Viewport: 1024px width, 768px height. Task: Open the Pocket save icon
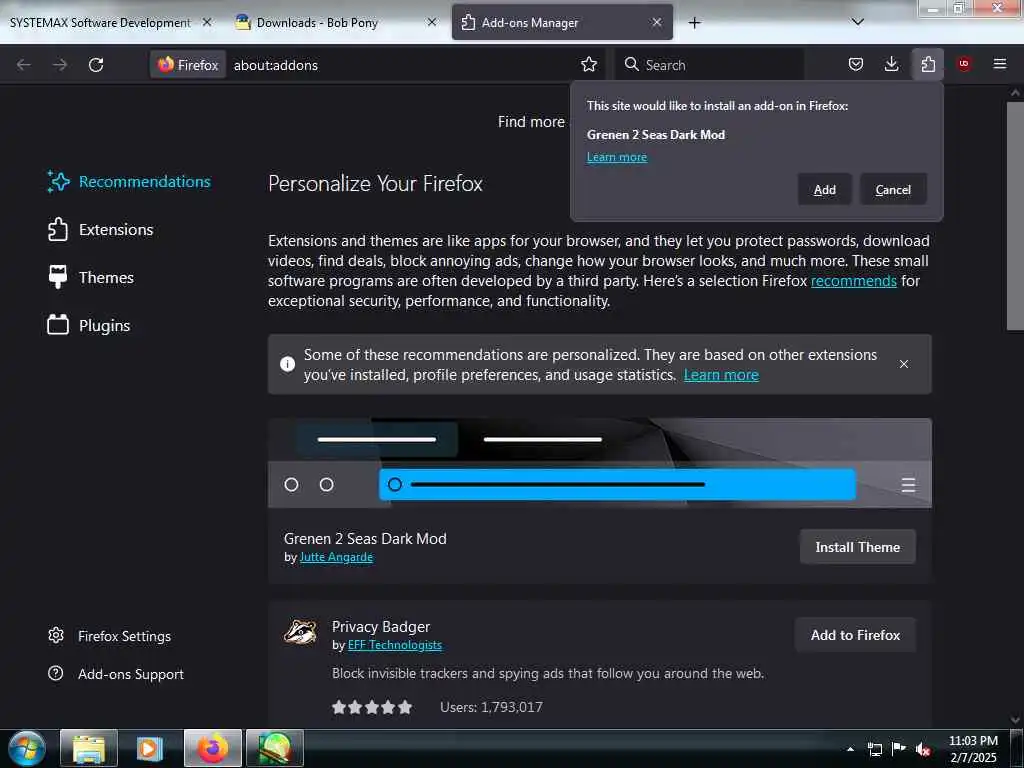click(856, 64)
